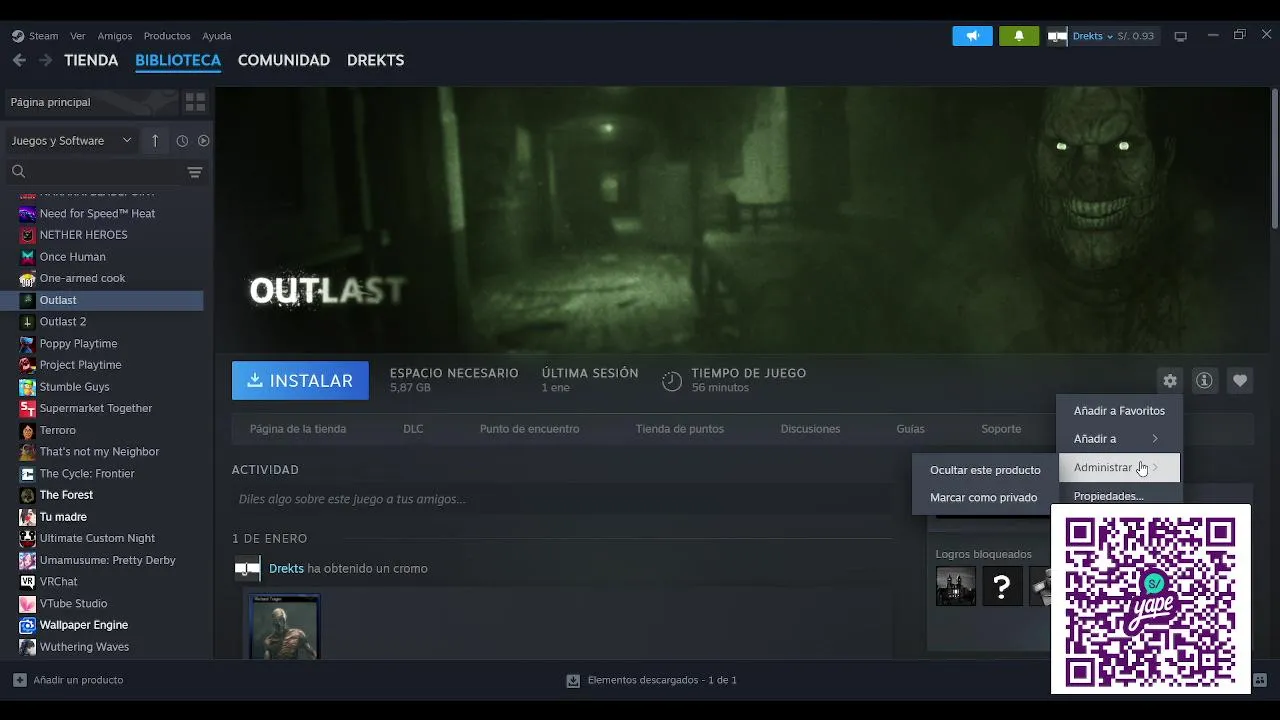Screen dimensions: 1280x720
Task: Open Guías link
Action: coord(910,429)
